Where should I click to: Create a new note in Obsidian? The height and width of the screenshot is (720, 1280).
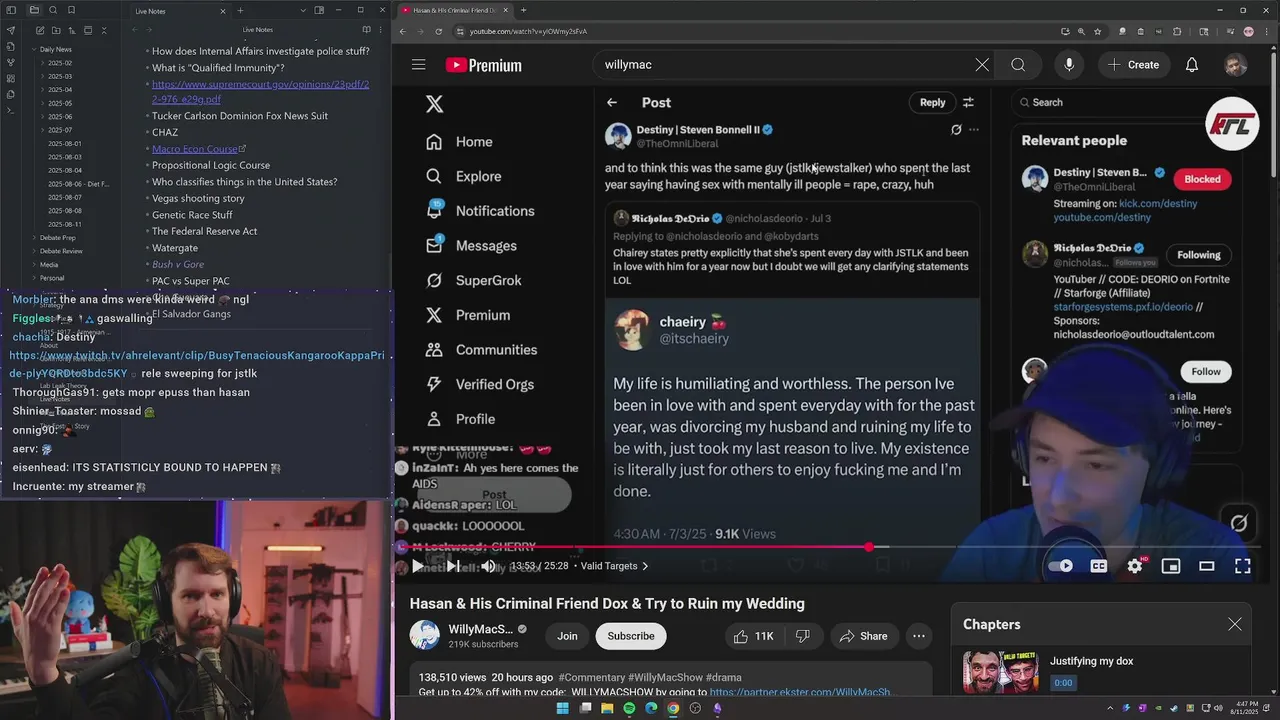tap(38, 30)
